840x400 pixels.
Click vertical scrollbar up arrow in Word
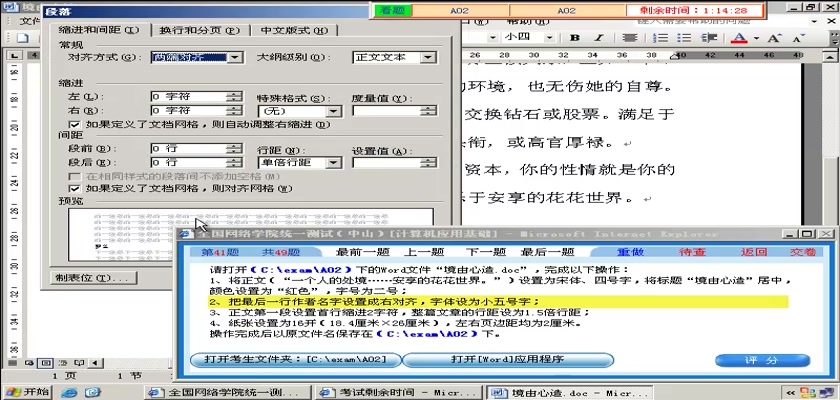tap(831, 56)
